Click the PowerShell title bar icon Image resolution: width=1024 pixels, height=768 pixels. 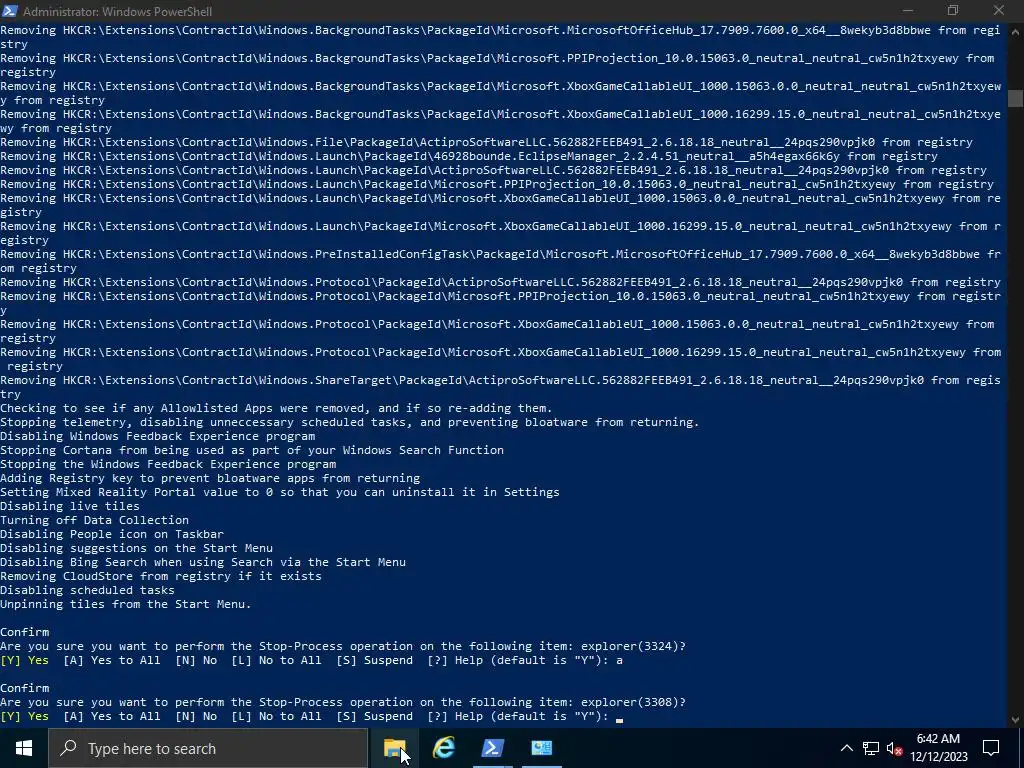pyautogui.click(x=10, y=10)
